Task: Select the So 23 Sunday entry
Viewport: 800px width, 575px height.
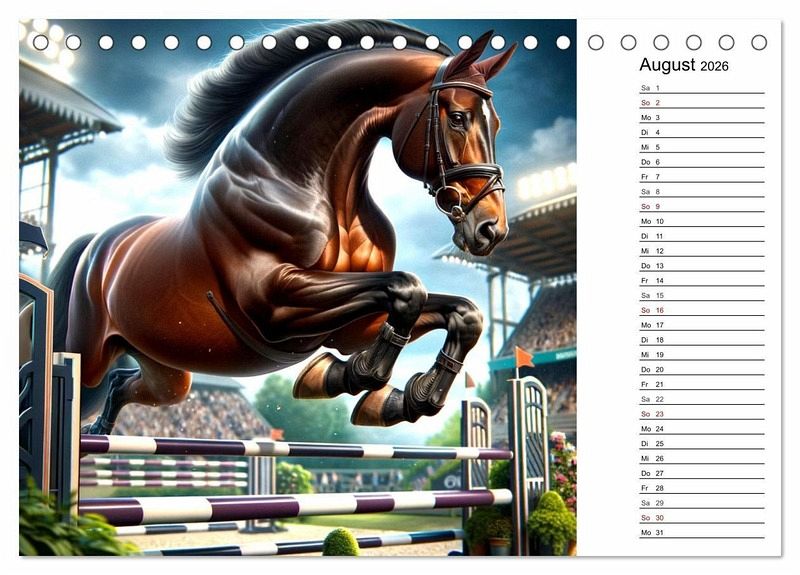Action: [x=701, y=414]
